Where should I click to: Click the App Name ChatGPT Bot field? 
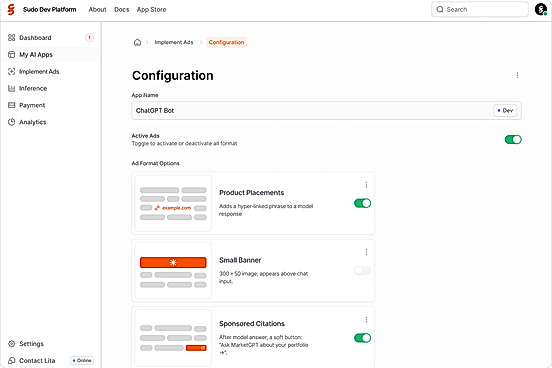(326, 111)
